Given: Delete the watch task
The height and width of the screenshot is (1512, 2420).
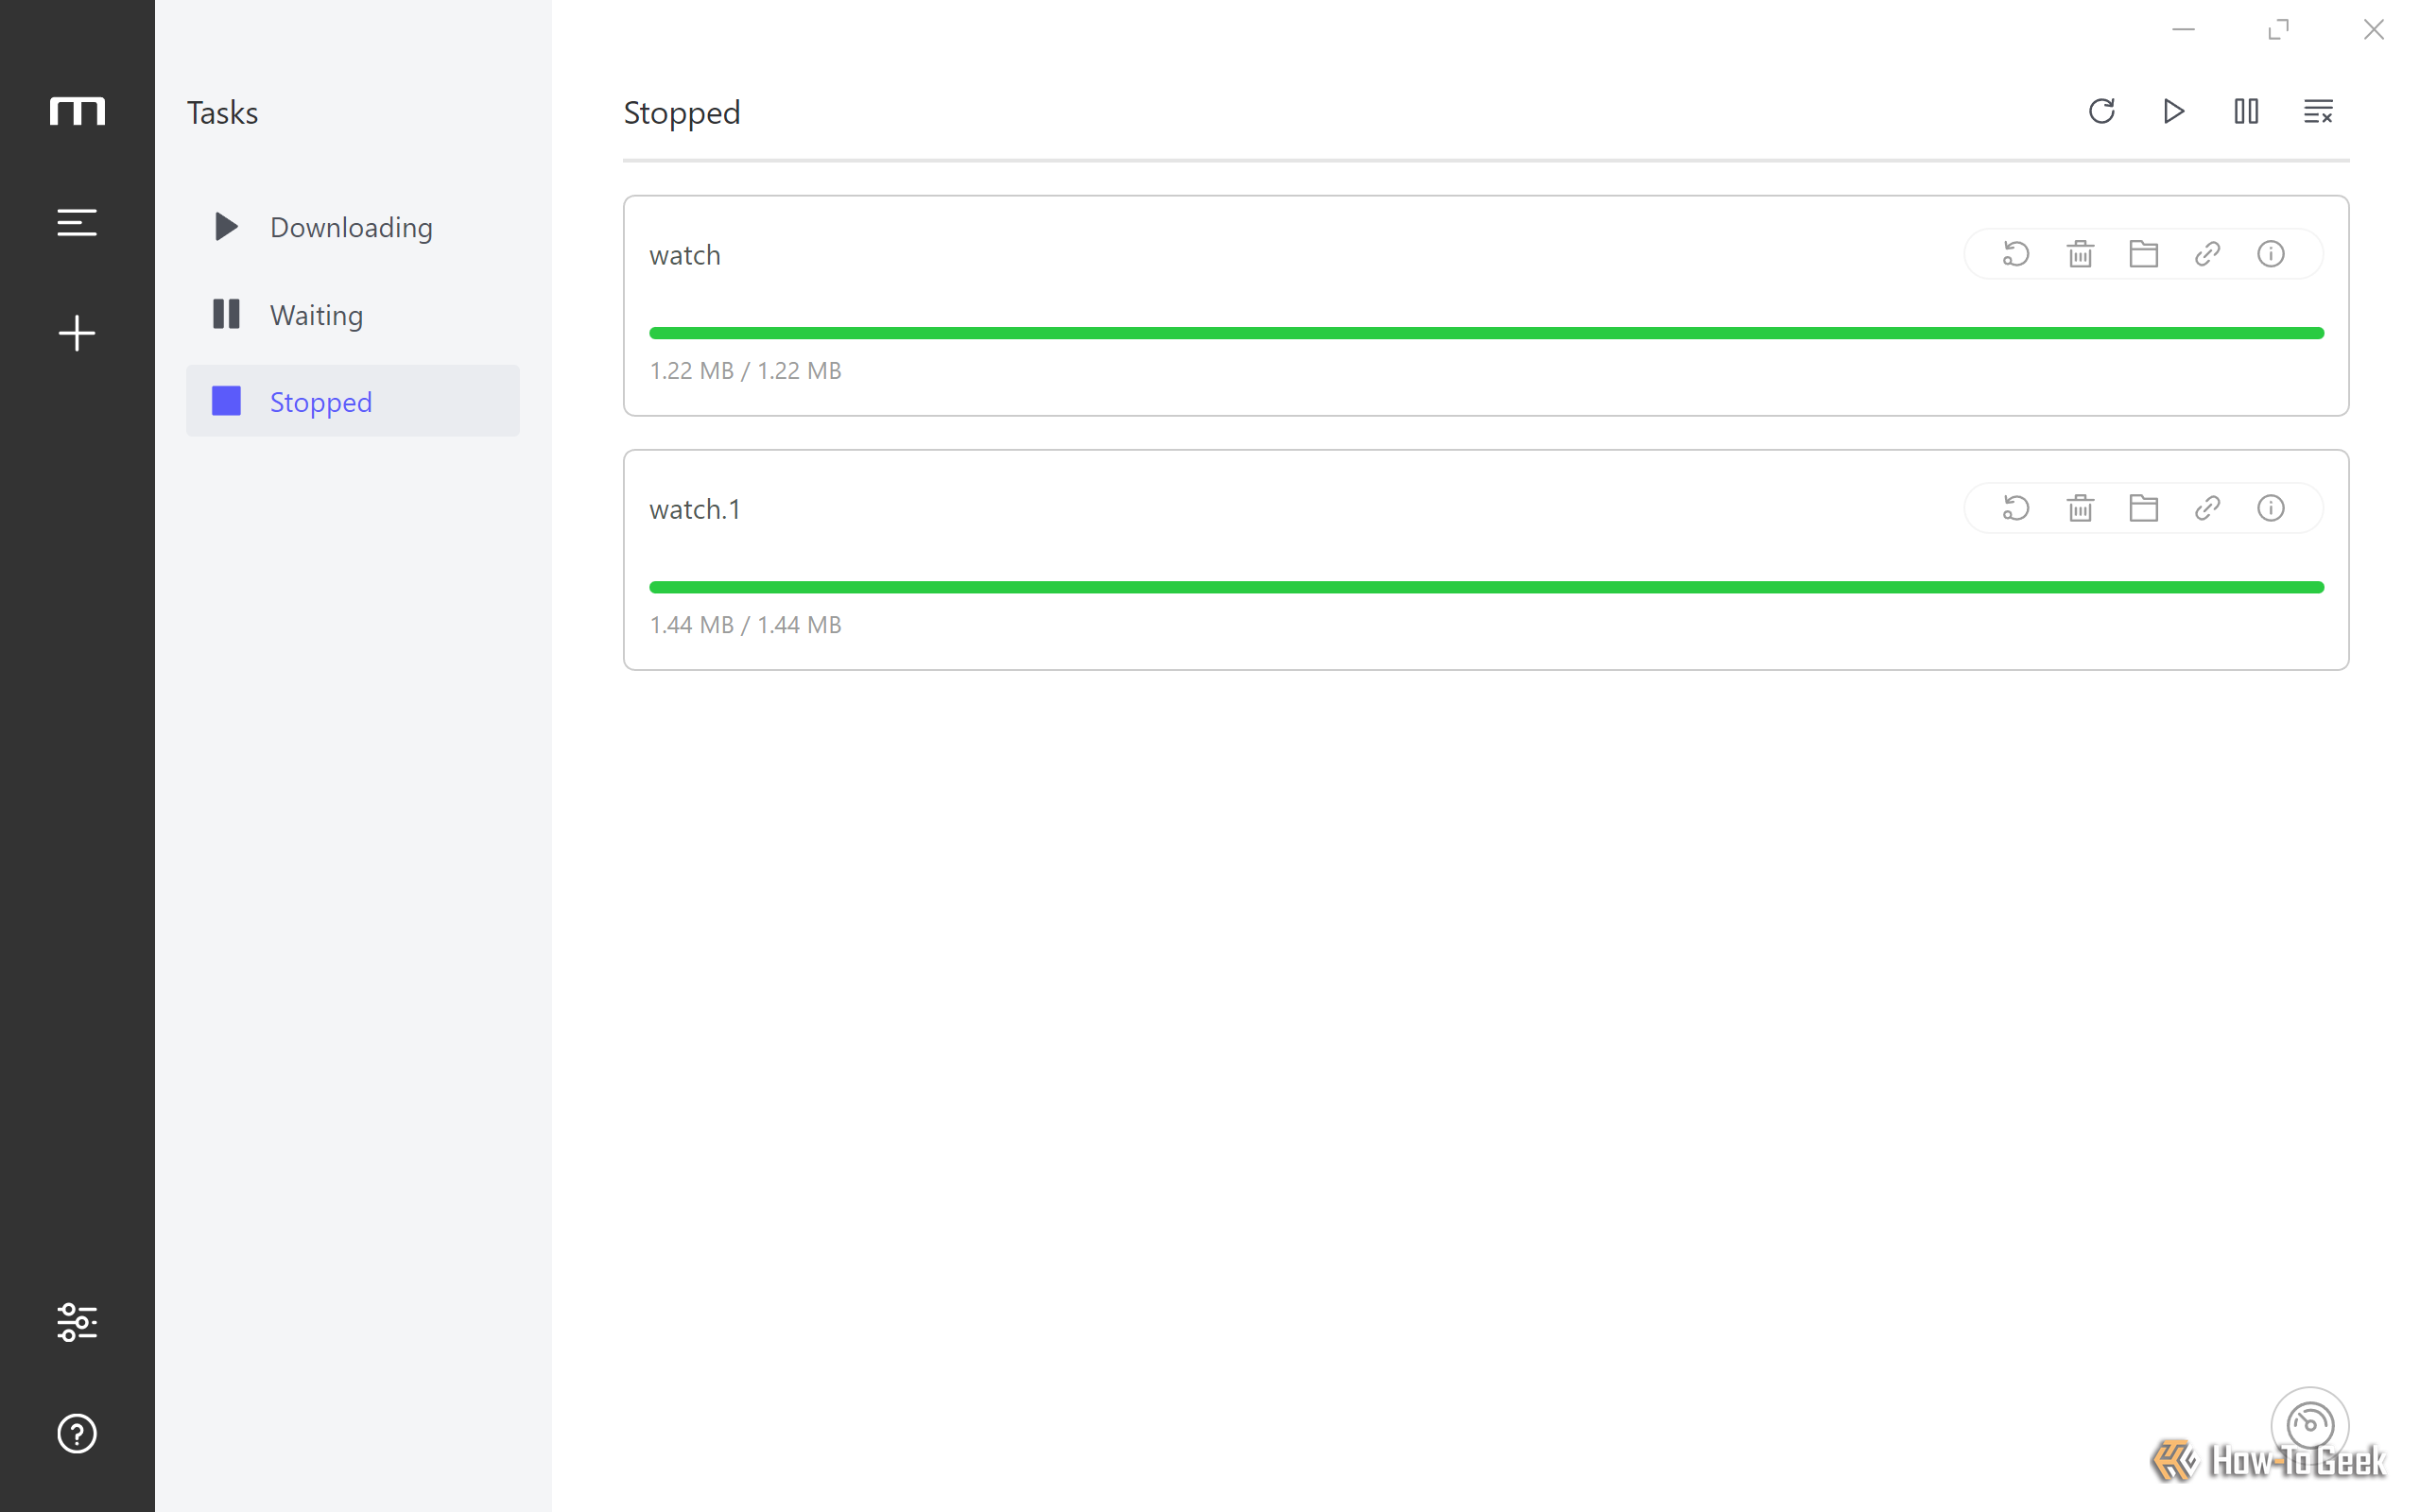Looking at the screenshot, I should 2080,254.
